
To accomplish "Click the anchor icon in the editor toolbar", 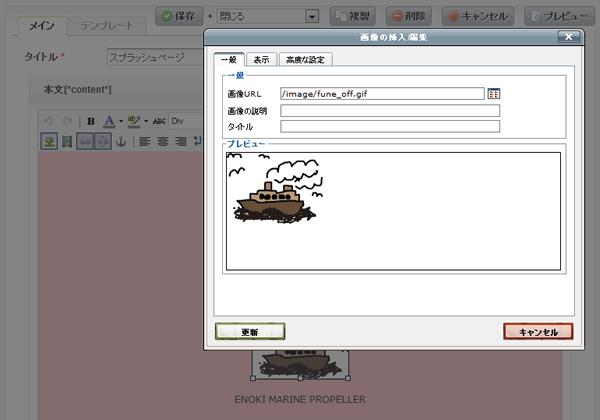I will point(122,142).
